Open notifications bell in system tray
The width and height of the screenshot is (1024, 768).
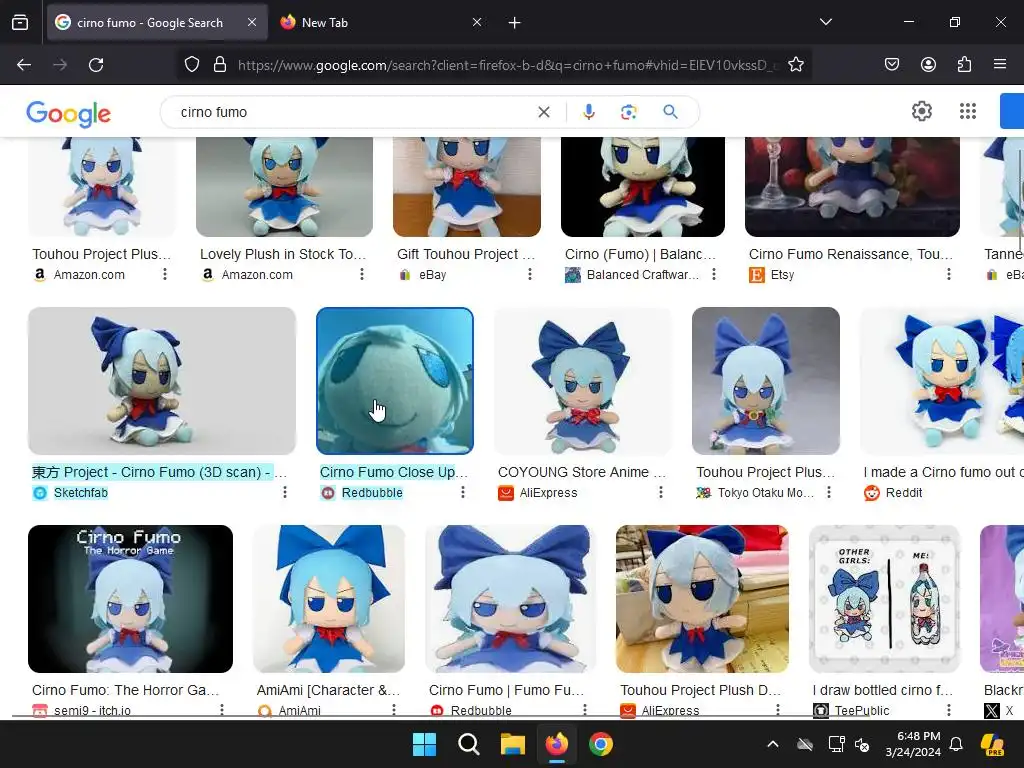coord(956,744)
